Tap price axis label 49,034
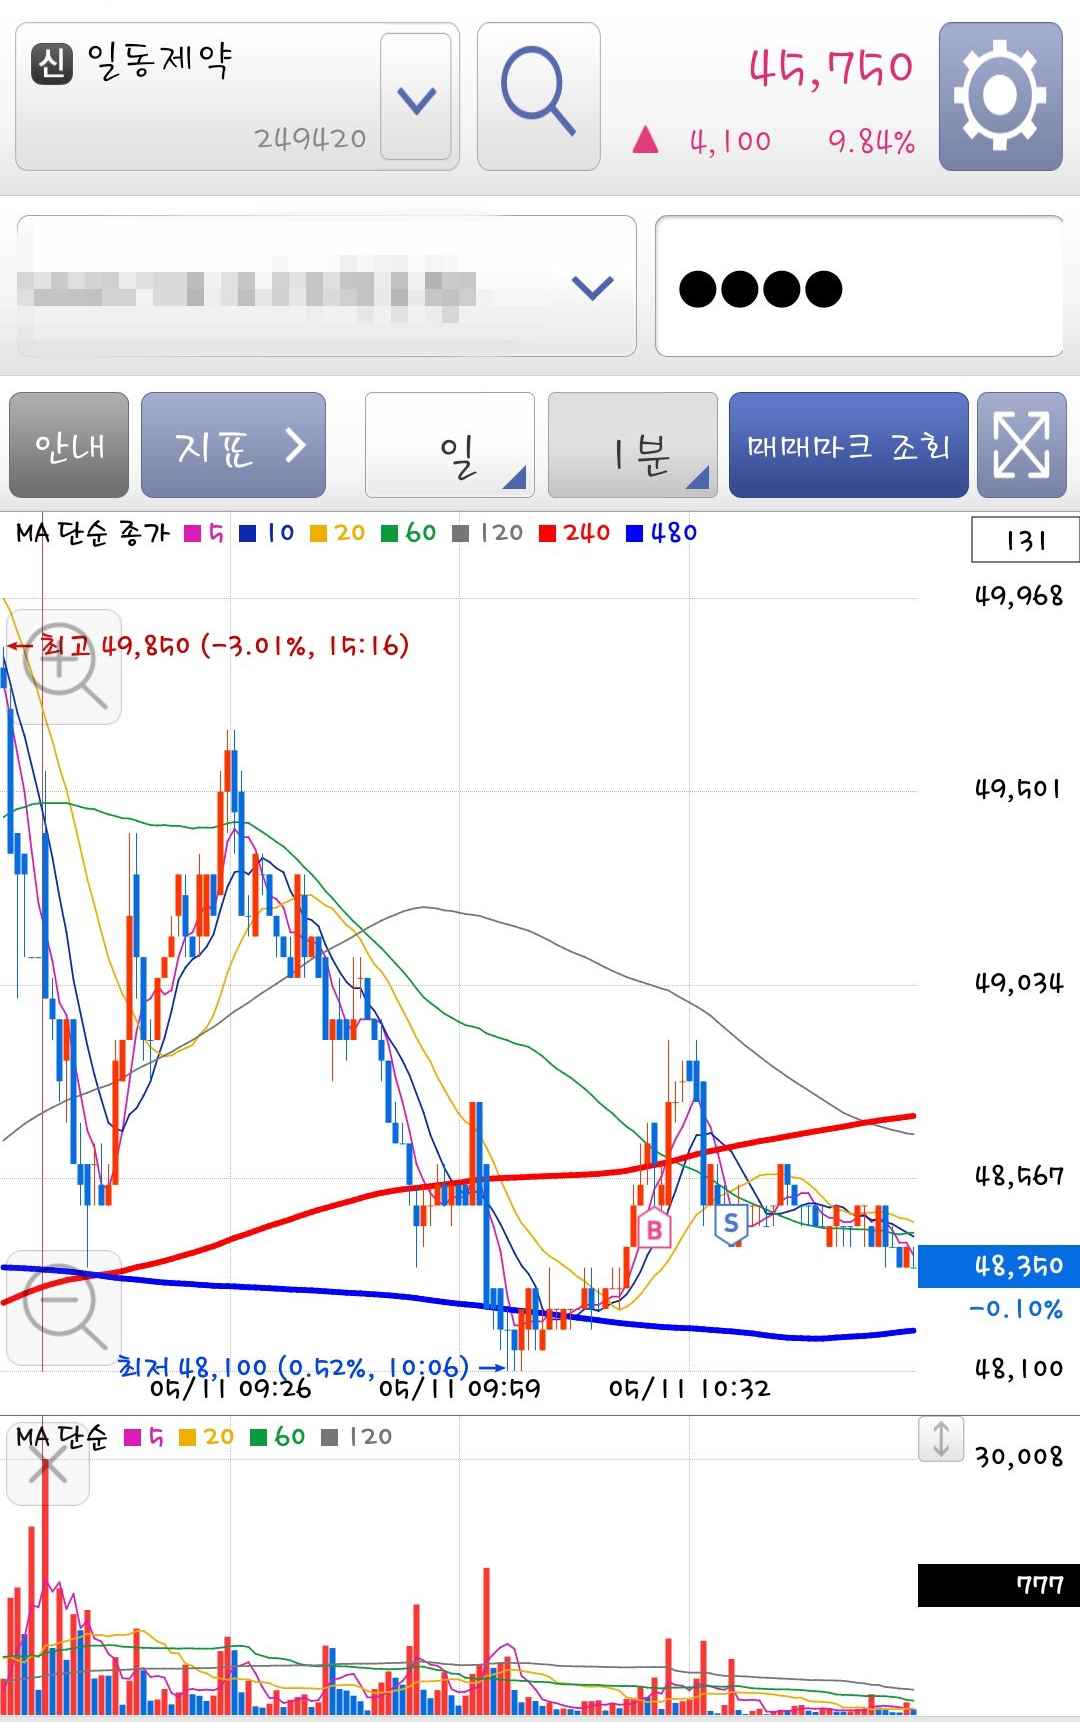This screenshot has width=1080, height=1722. click(x=1019, y=983)
